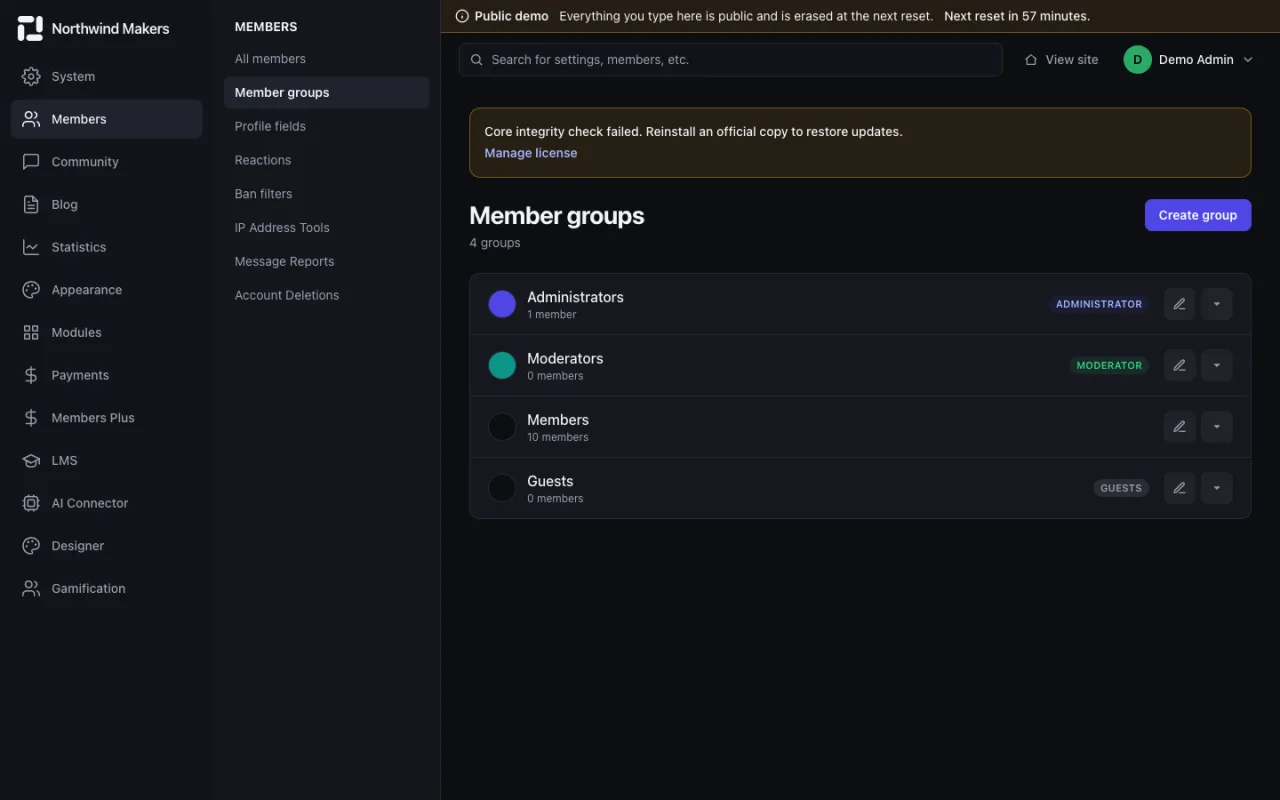Expand the Moderators row dropdown arrow
Viewport: 1280px width, 800px height.
coord(1217,365)
